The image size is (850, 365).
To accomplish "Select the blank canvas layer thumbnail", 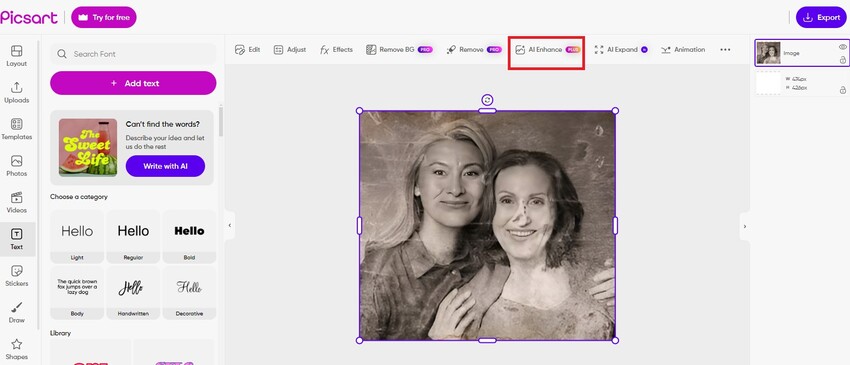I will point(768,84).
